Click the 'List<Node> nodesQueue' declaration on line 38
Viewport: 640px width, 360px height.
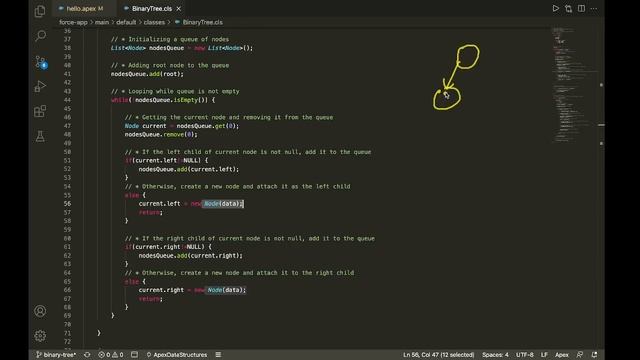(x=182, y=48)
